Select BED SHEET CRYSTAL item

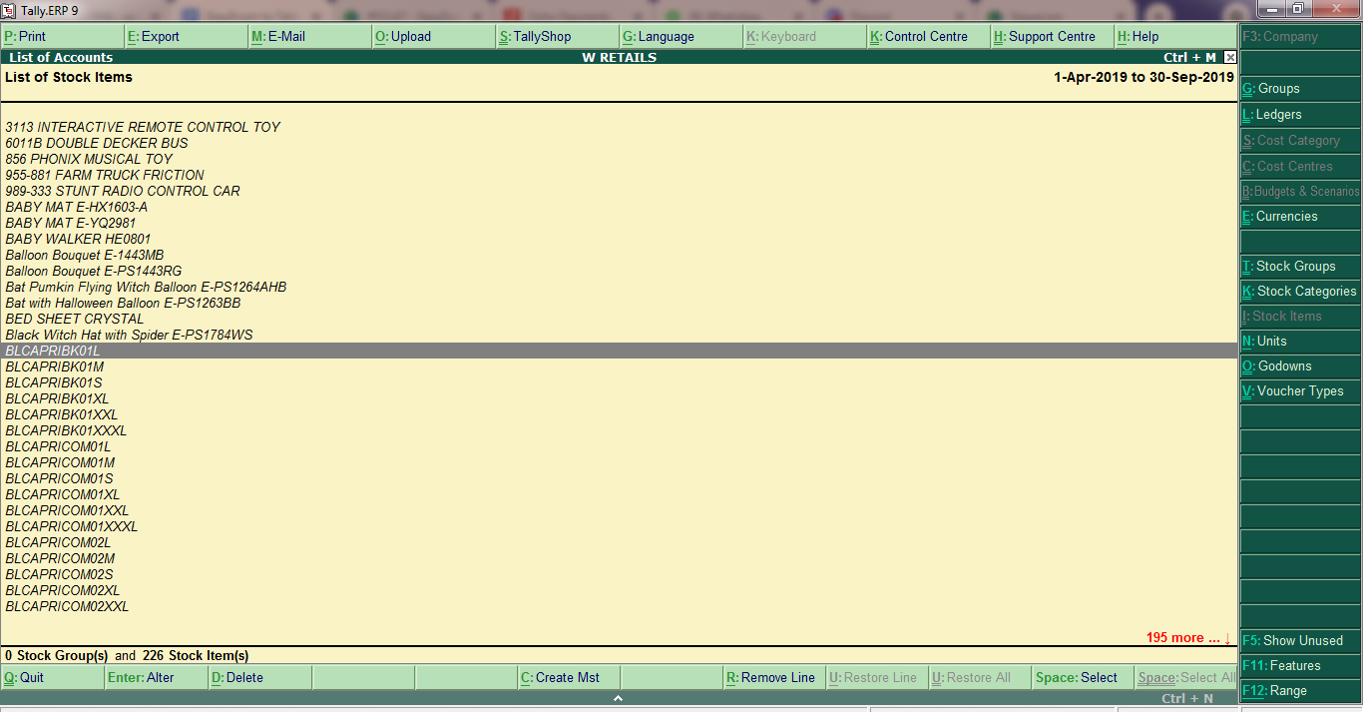click(75, 319)
